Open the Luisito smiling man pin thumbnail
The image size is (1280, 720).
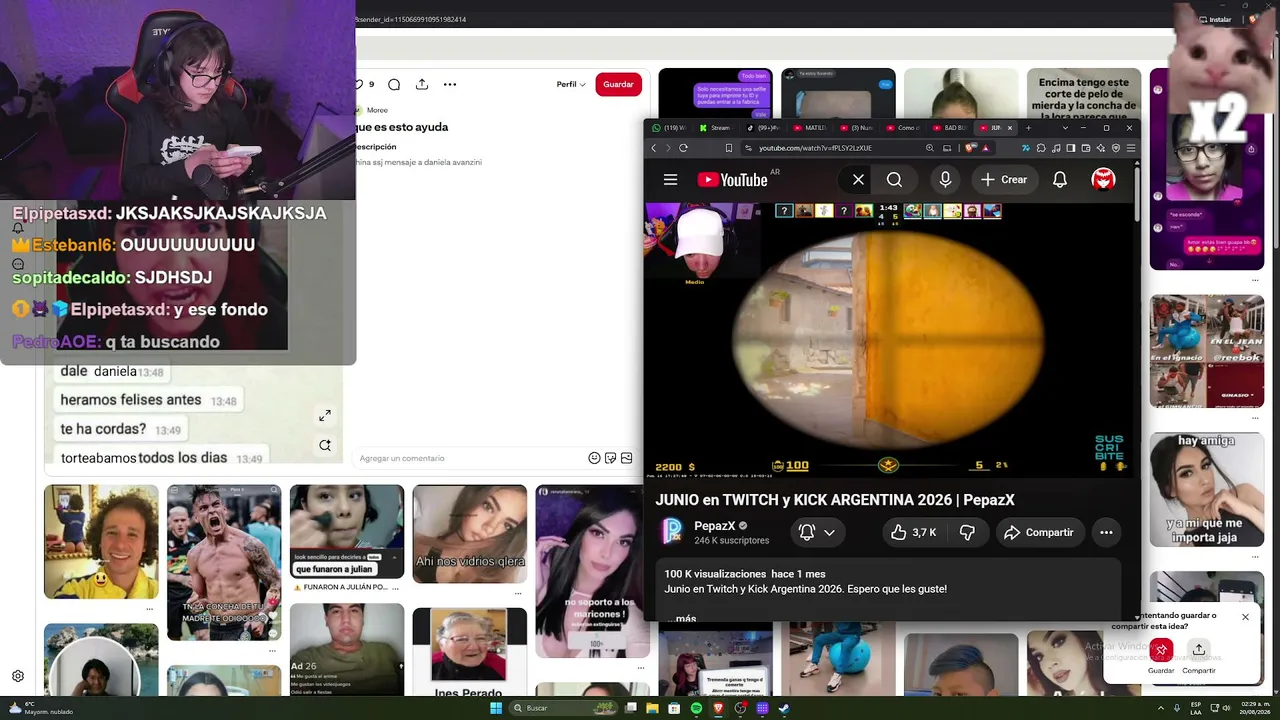tap(101, 542)
